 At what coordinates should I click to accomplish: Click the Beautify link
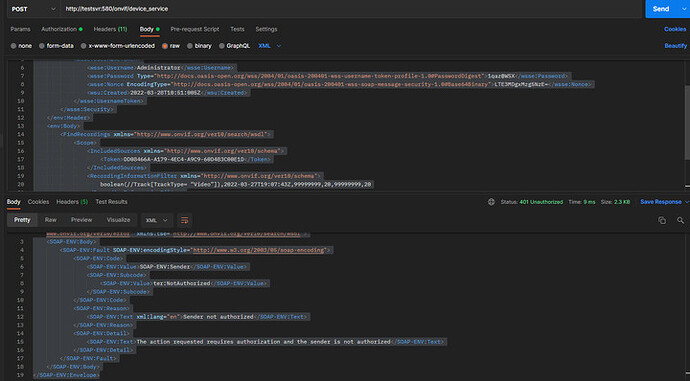pyautogui.click(x=675, y=46)
